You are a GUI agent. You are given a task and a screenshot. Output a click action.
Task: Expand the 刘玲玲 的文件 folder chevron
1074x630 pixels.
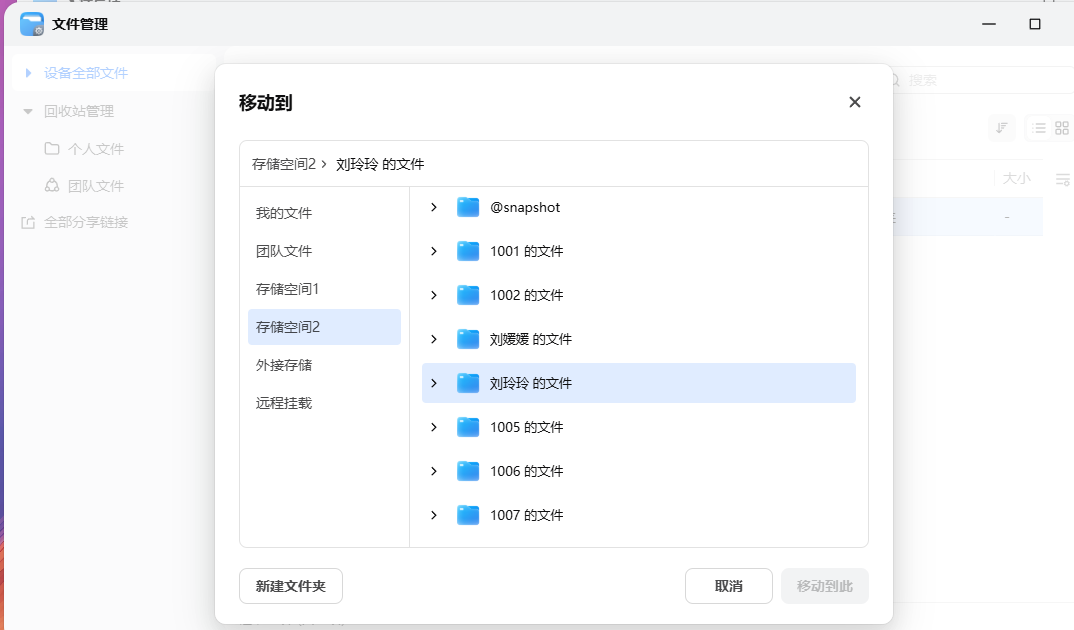click(x=434, y=383)
